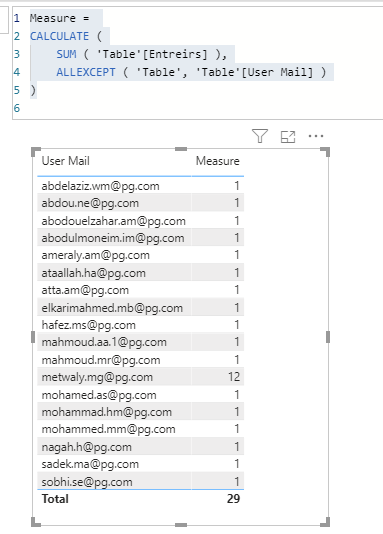Viewport: 383px width, 534px height.
Task: Select the abdou.ne@pg.com row
Action: click(x=141, y=203)
